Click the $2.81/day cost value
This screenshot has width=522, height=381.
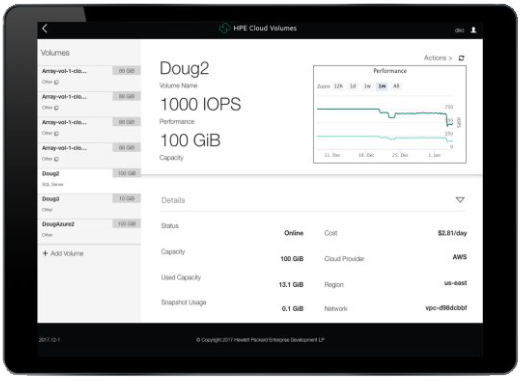pyautogui.click(x=452, y=233)
